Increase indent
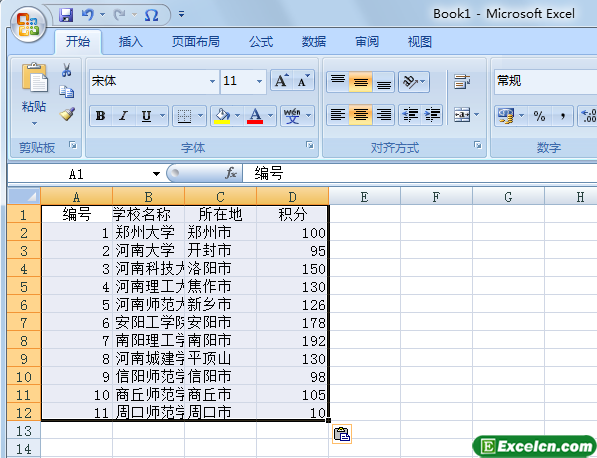This screenshot has height=458, width=597. coord(432,115)
